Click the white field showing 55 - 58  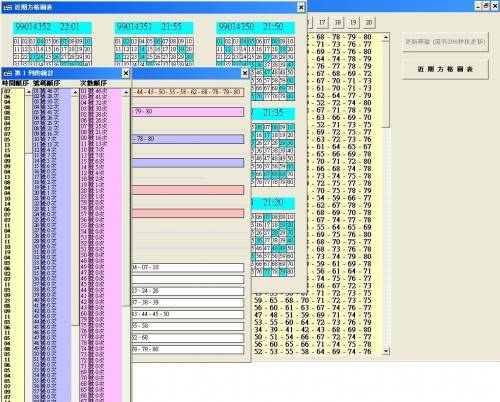coord(188,326)
